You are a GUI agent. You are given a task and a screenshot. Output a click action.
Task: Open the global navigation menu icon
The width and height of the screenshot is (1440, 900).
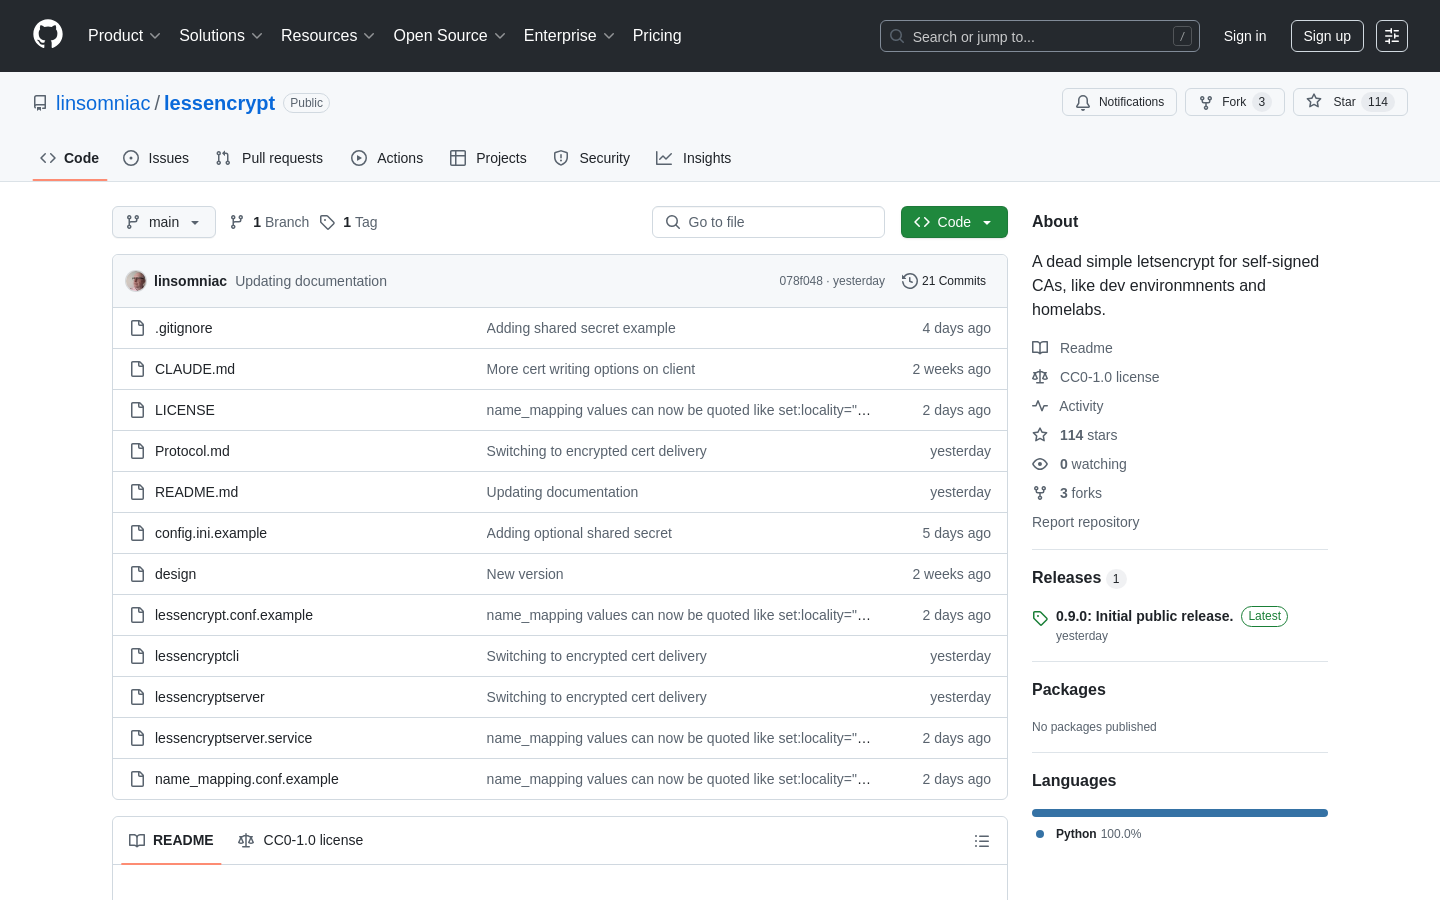[1392, 36]
